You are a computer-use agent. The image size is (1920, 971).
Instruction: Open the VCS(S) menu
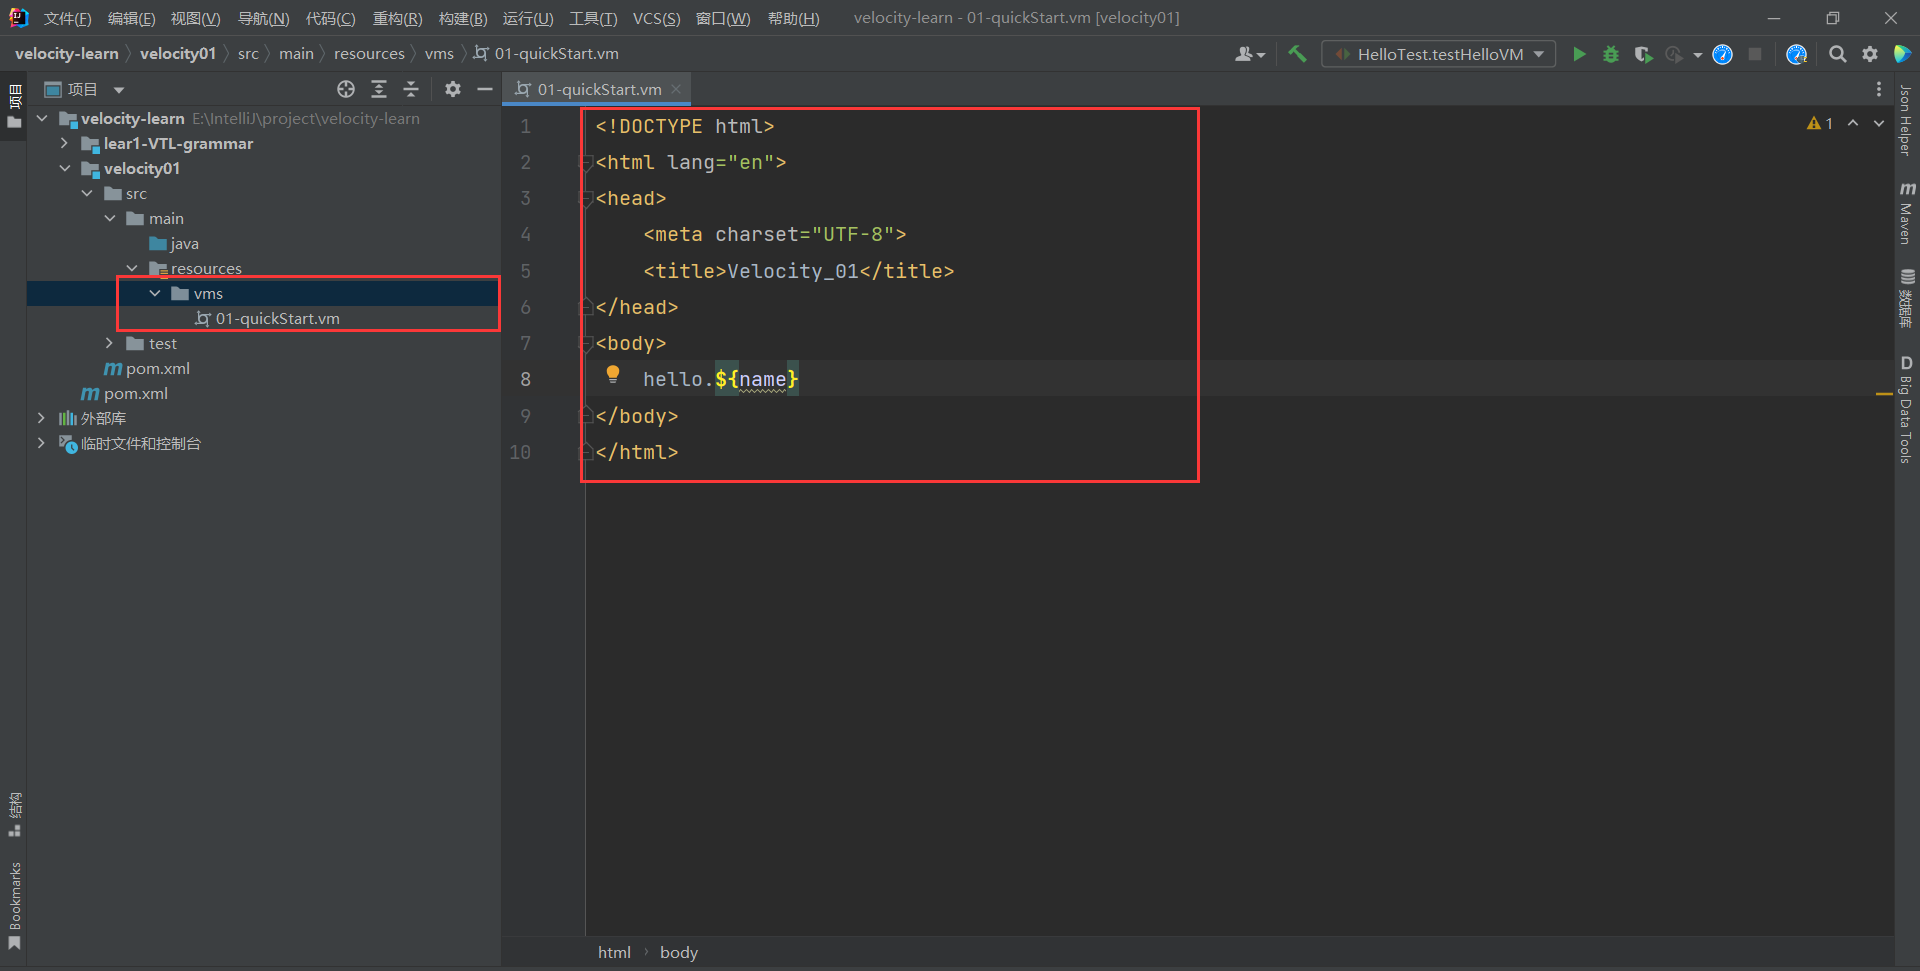pos(656,18)
